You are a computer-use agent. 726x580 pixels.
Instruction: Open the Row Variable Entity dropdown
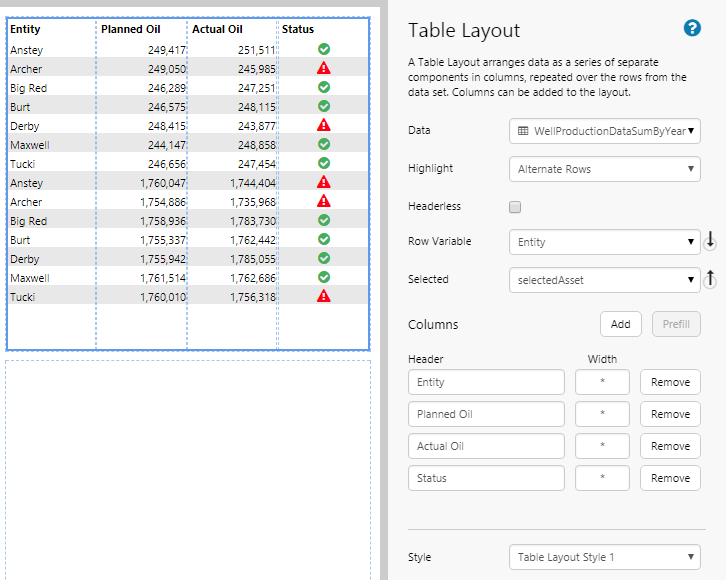(x=604, y=242)
